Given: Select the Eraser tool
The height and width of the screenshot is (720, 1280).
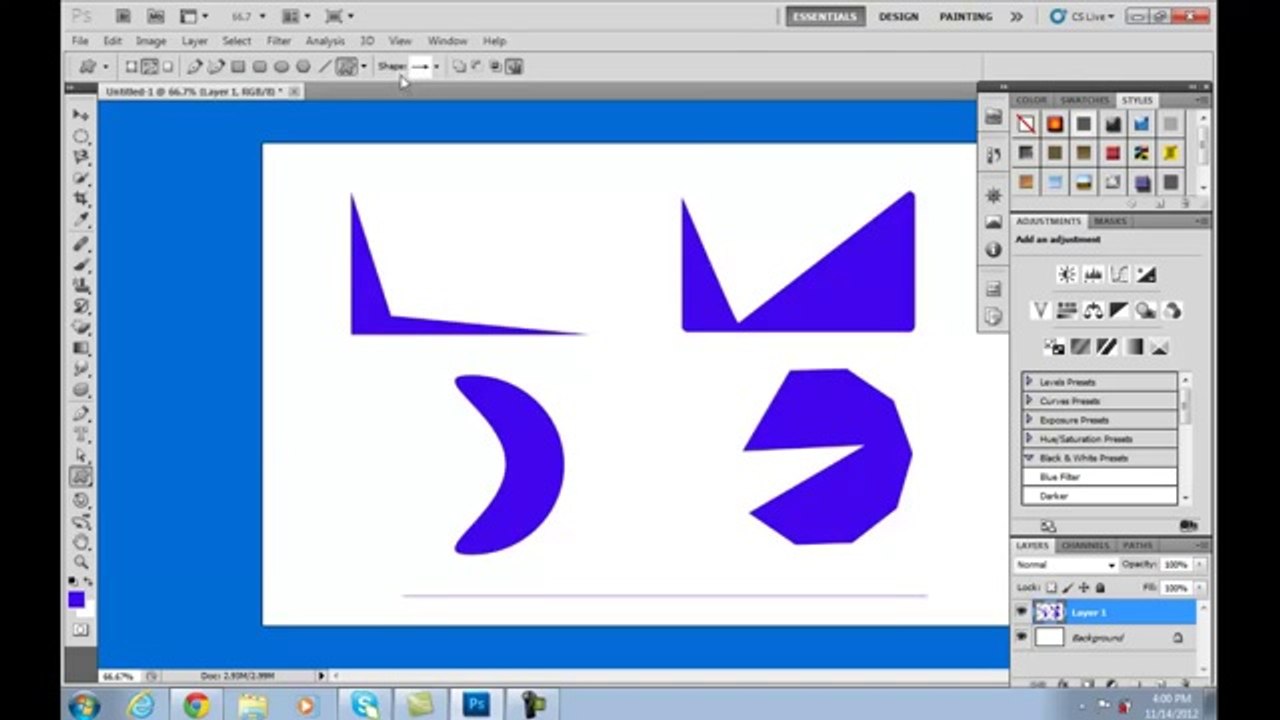Looking at the screenshot, I should click(81, 328).
